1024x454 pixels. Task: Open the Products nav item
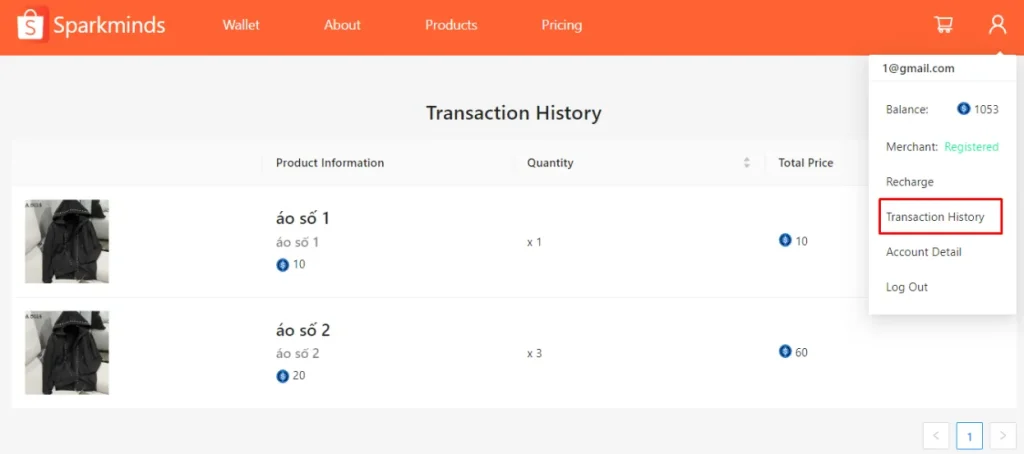tap(451, 25)
